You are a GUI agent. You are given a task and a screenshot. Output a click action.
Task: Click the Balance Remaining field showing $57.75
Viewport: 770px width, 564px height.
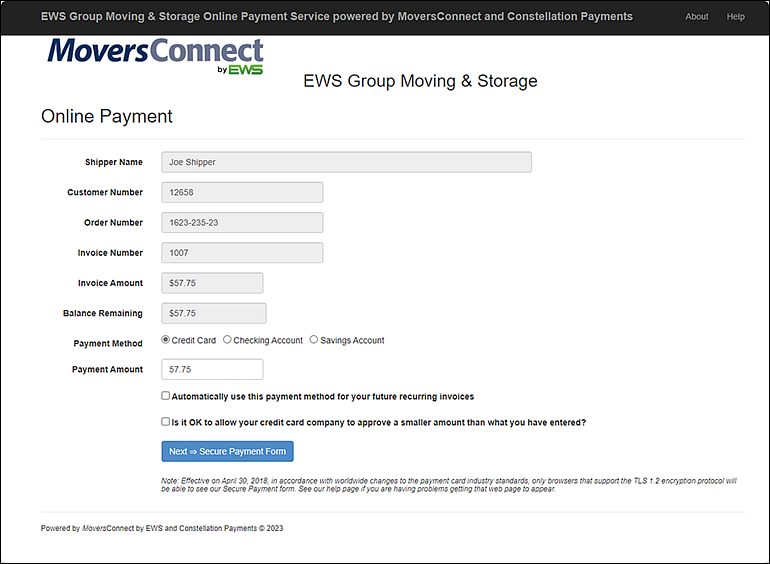click(x=214, y=313)
